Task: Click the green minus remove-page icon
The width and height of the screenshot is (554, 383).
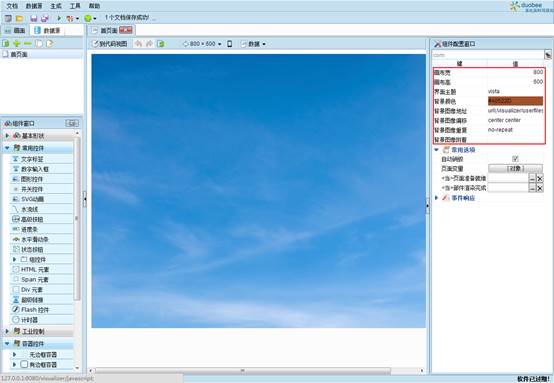Action: click(x=28, y=43)
